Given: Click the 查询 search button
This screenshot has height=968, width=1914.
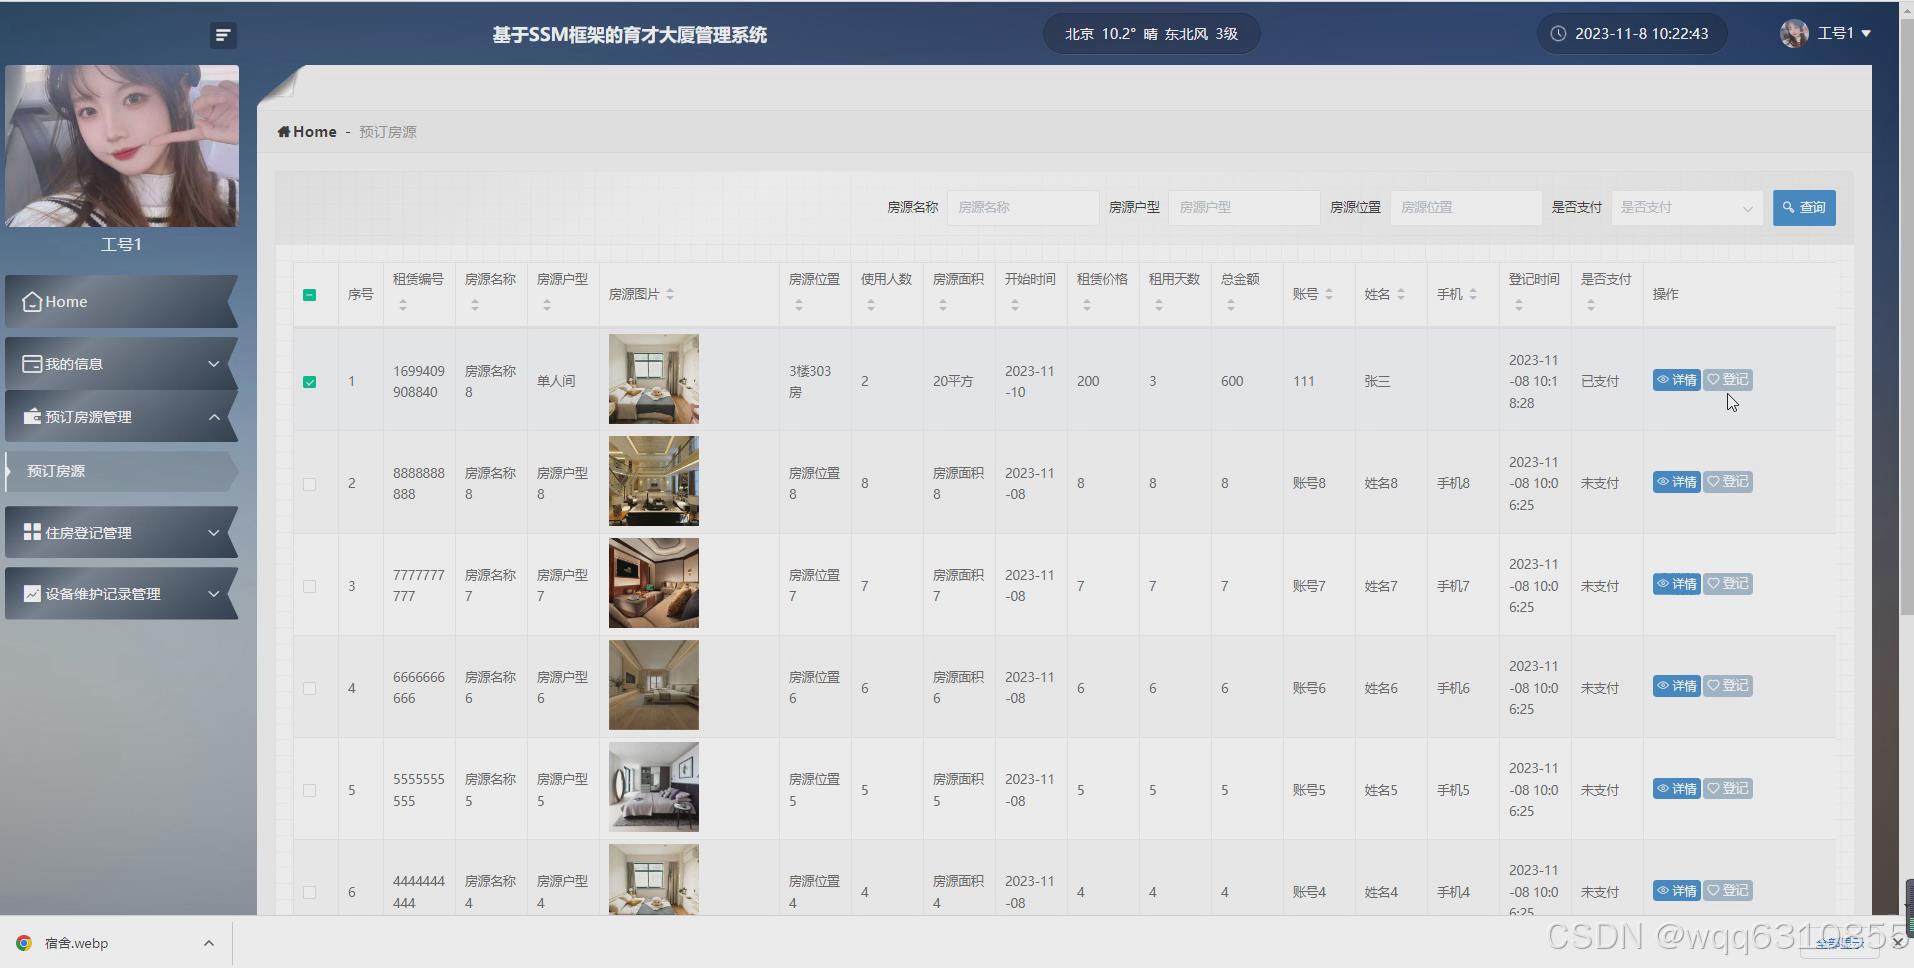Looking at the screenshot, I should click(x=1804, y=207).
